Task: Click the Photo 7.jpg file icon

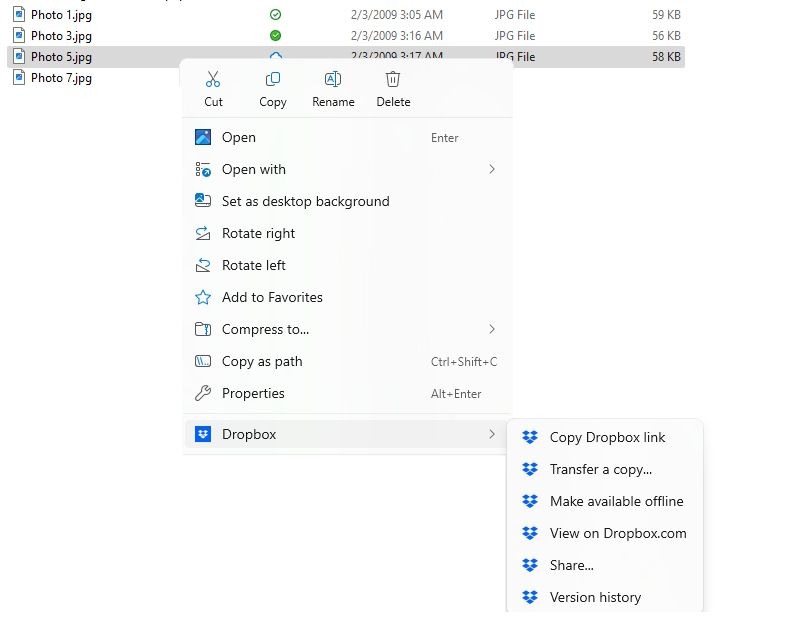Action: pos(19,78)
